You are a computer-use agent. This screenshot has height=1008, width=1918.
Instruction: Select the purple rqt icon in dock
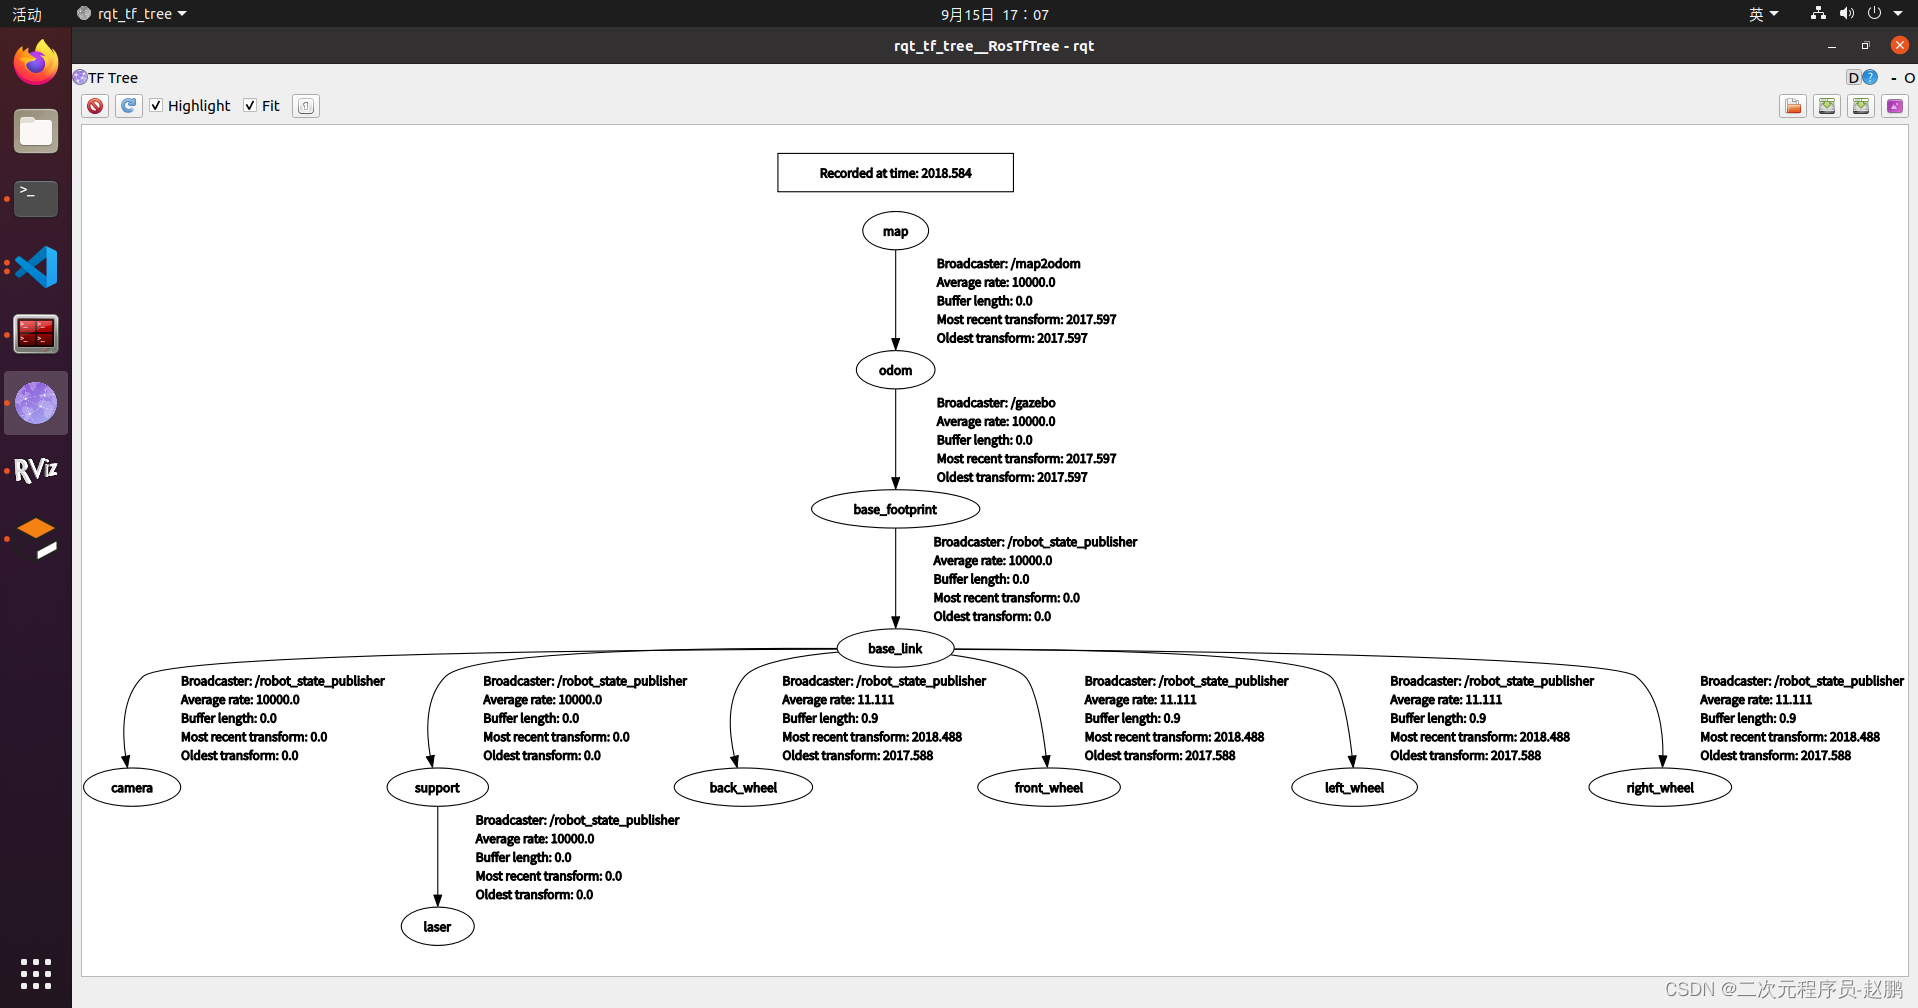click(36, 403)
